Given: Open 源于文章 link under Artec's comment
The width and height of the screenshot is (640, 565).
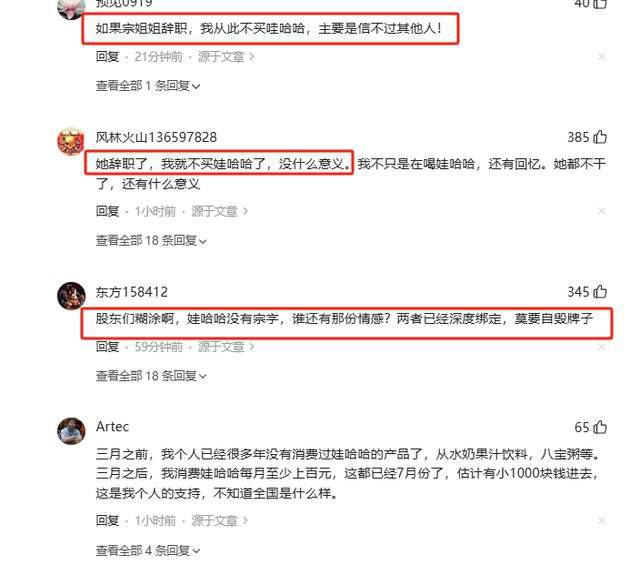Looking at the screenshot, I should 219,521.
